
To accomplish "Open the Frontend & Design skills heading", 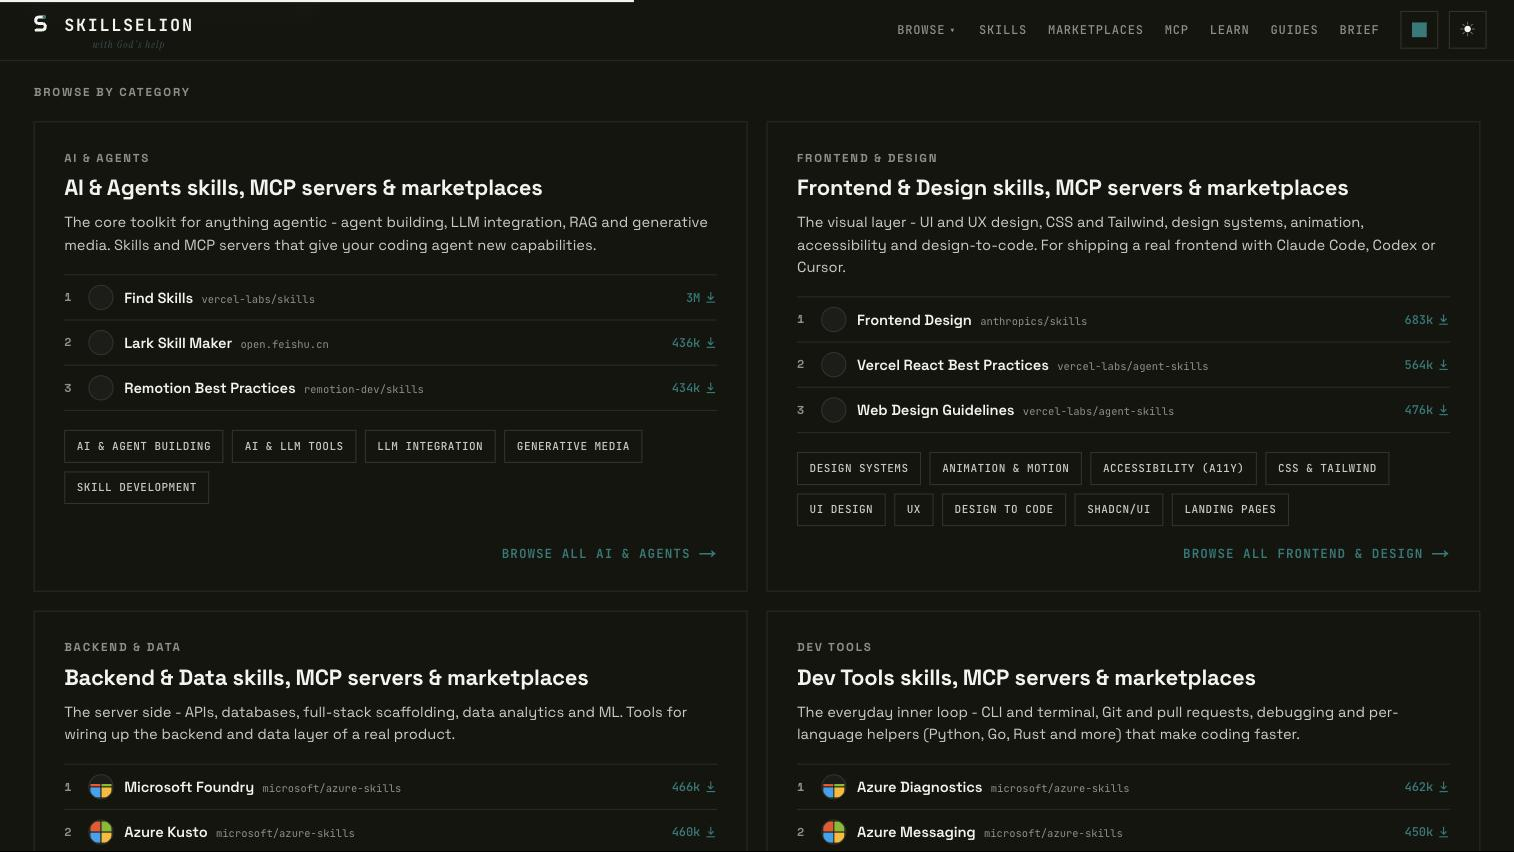I will [1072, 188].
